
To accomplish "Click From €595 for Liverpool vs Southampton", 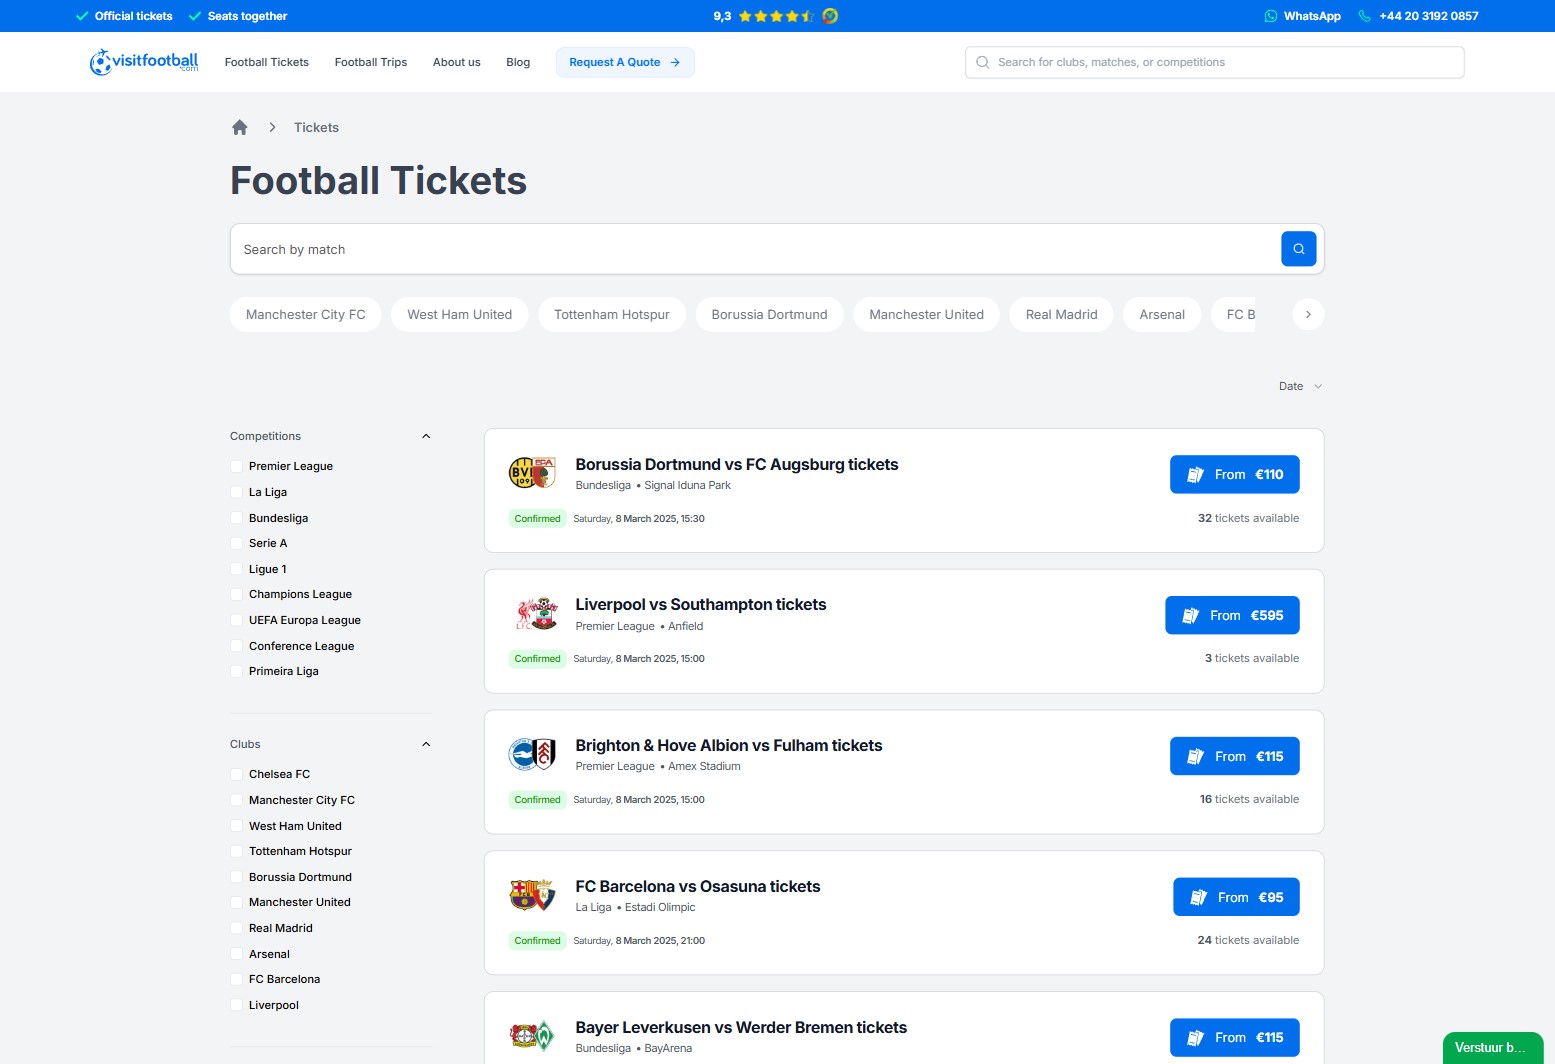I will [x=1232, y=615].
